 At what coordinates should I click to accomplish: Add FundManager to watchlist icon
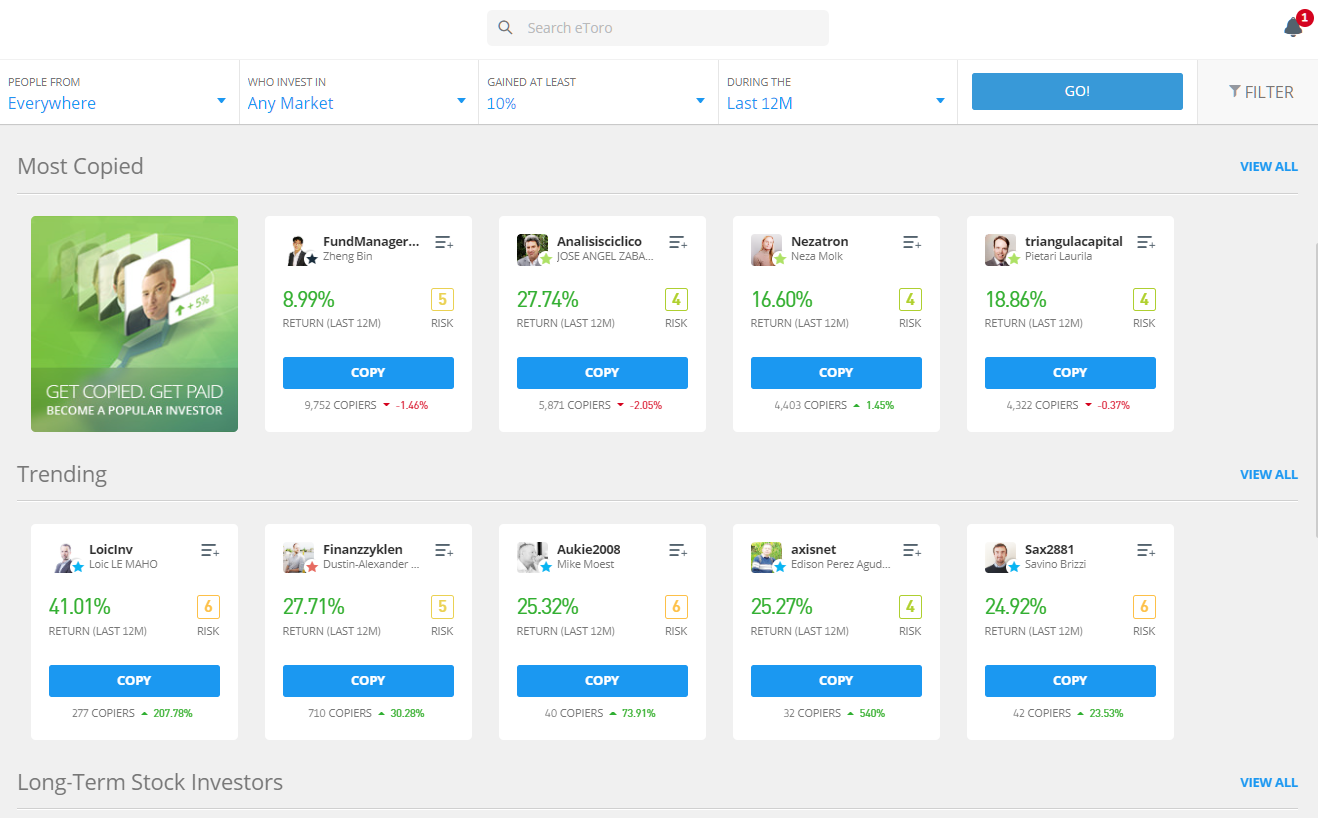click(444, 242)
